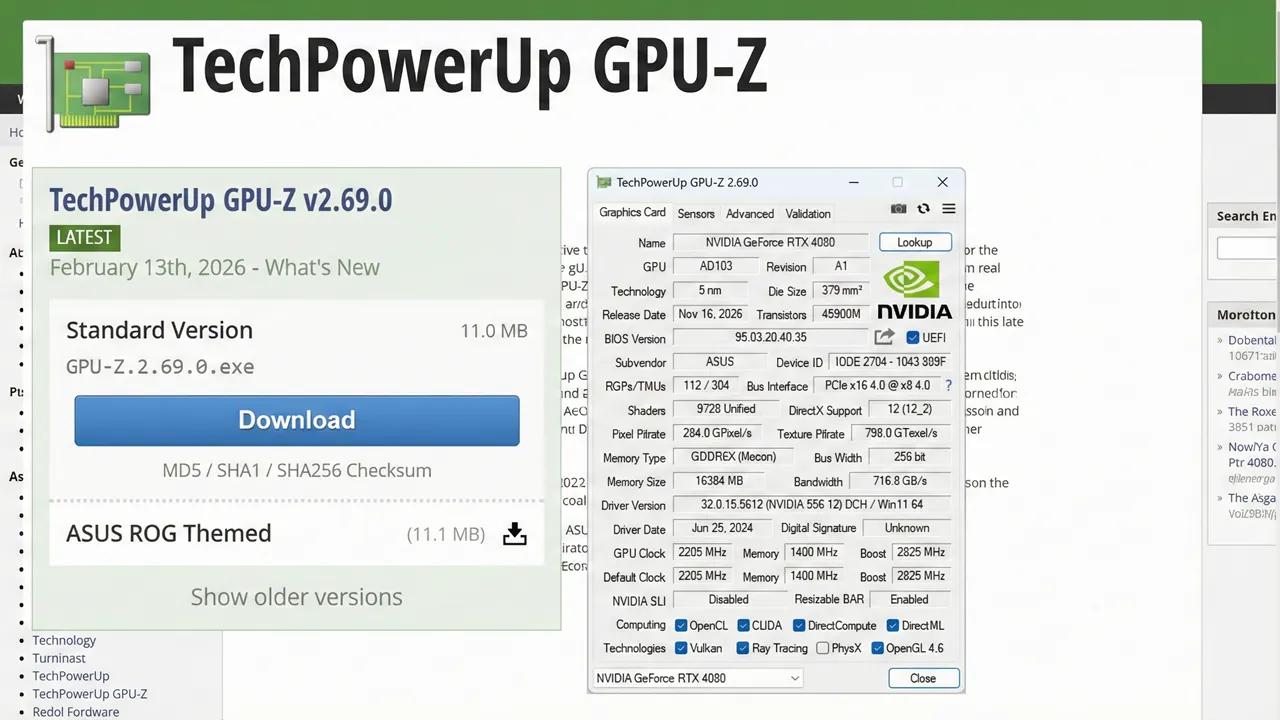Viewport: 1280px width, 720px height.
Task: Click the Bandwidth 716.8 GB/s value
Action: [x=900, y=481]
